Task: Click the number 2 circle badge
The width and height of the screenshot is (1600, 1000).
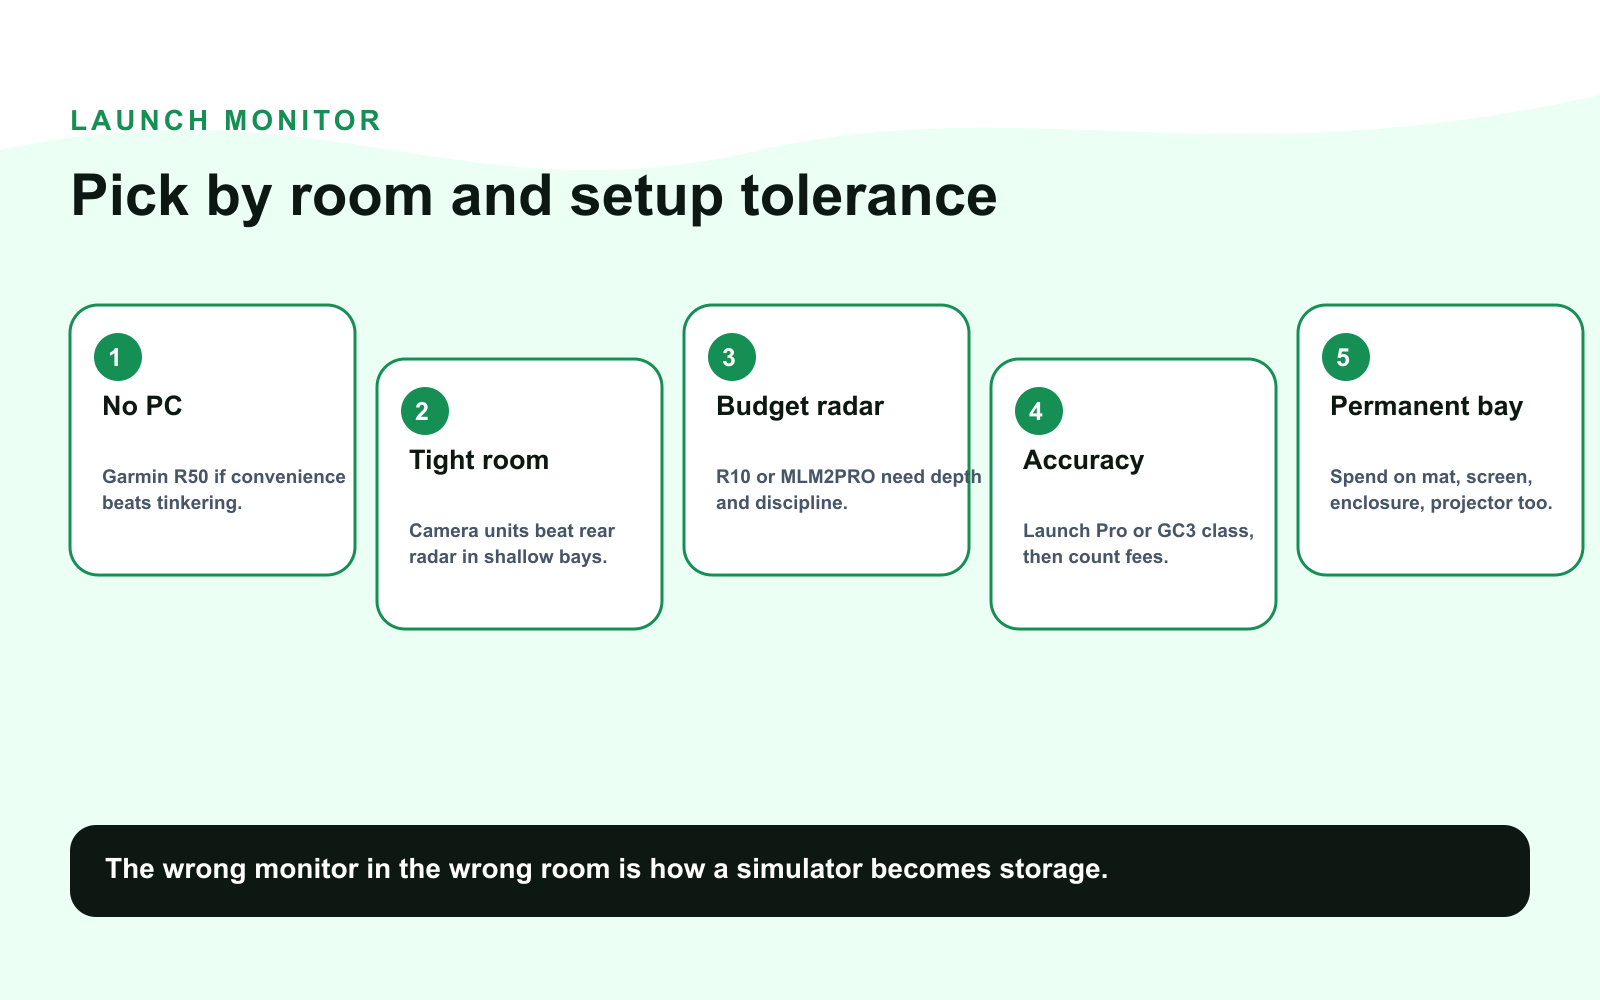Action: point(425,411)
